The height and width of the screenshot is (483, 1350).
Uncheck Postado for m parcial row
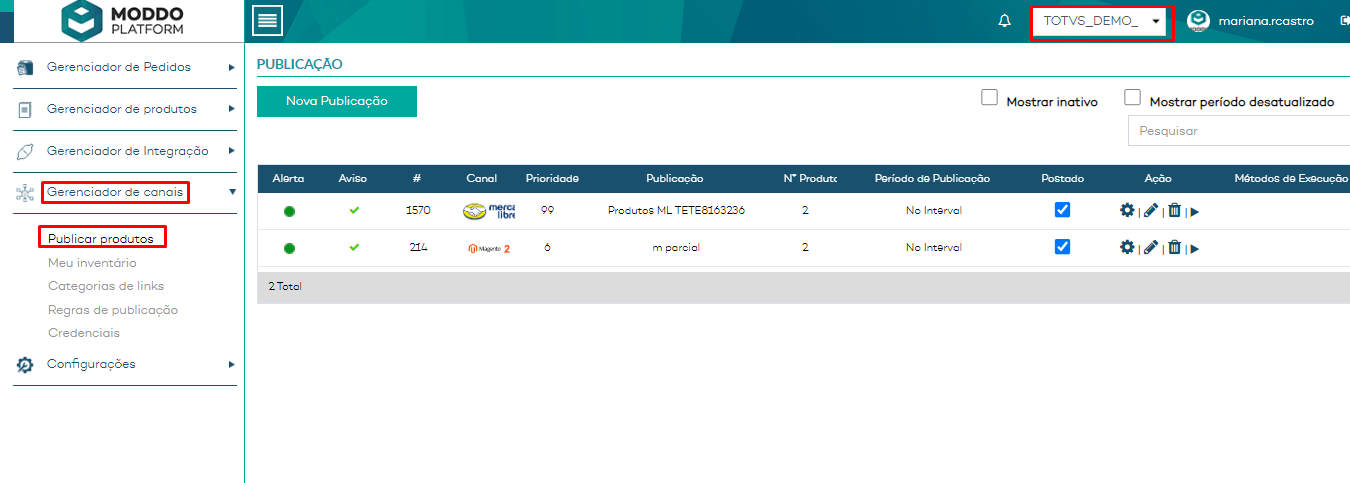pos(1062,246)
